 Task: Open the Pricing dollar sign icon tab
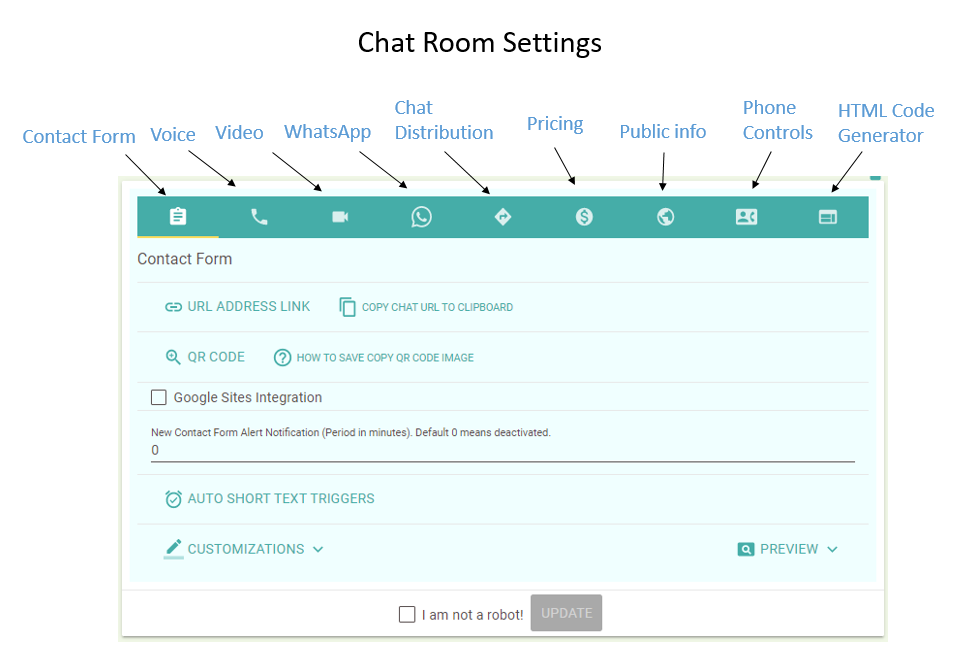click(584, 216)
